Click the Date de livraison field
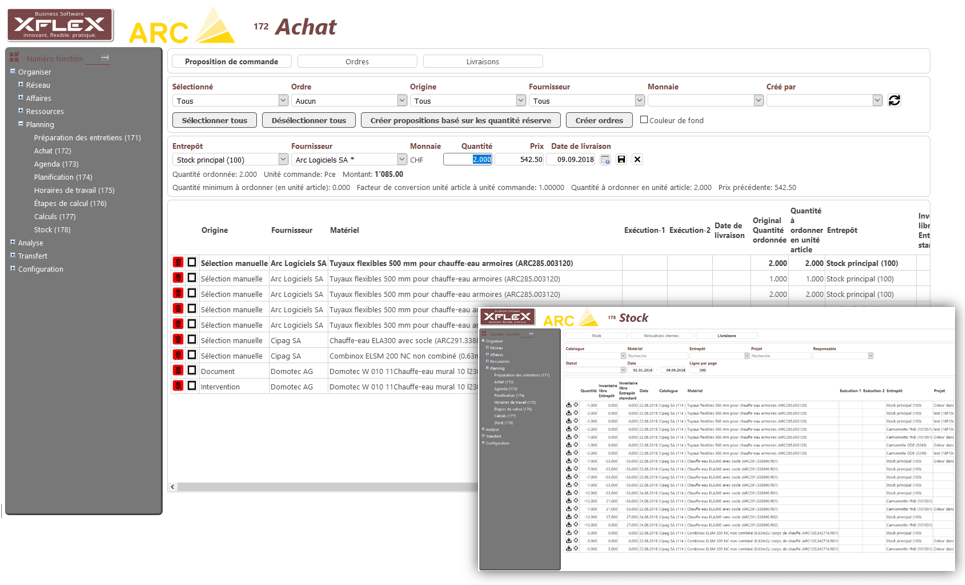The image size is (965, 585). point(572,159)
